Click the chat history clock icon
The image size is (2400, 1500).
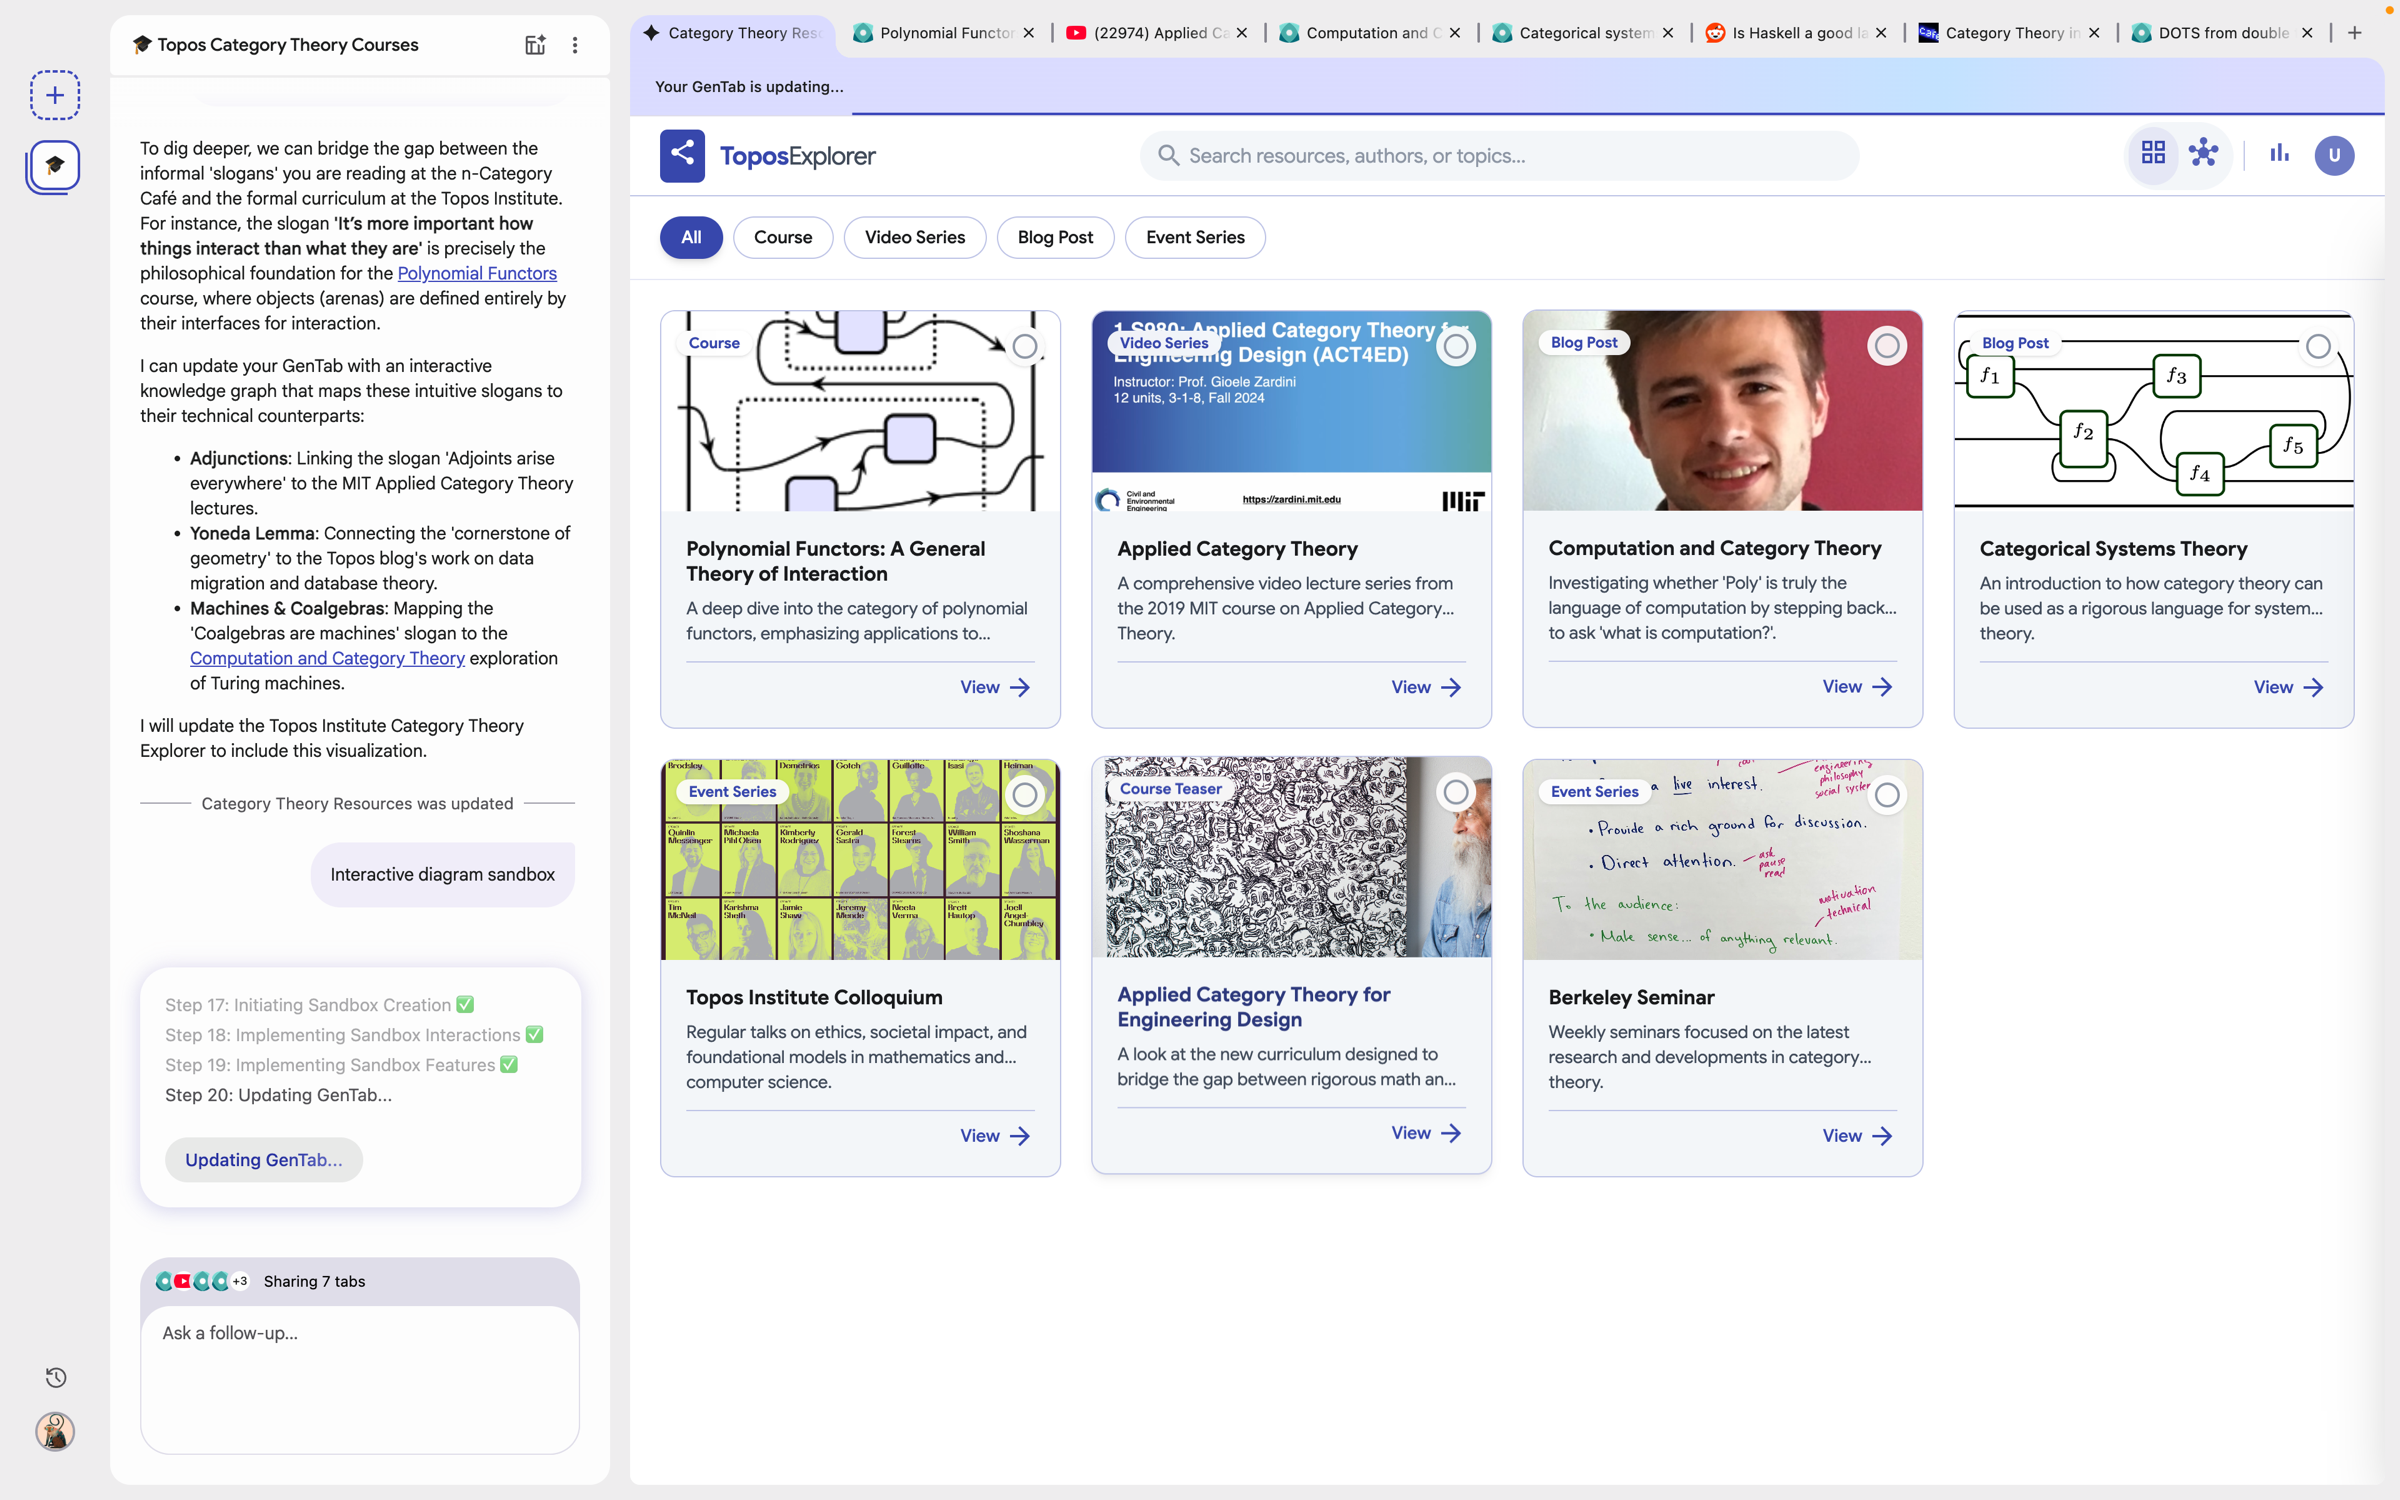[56, 1377]
